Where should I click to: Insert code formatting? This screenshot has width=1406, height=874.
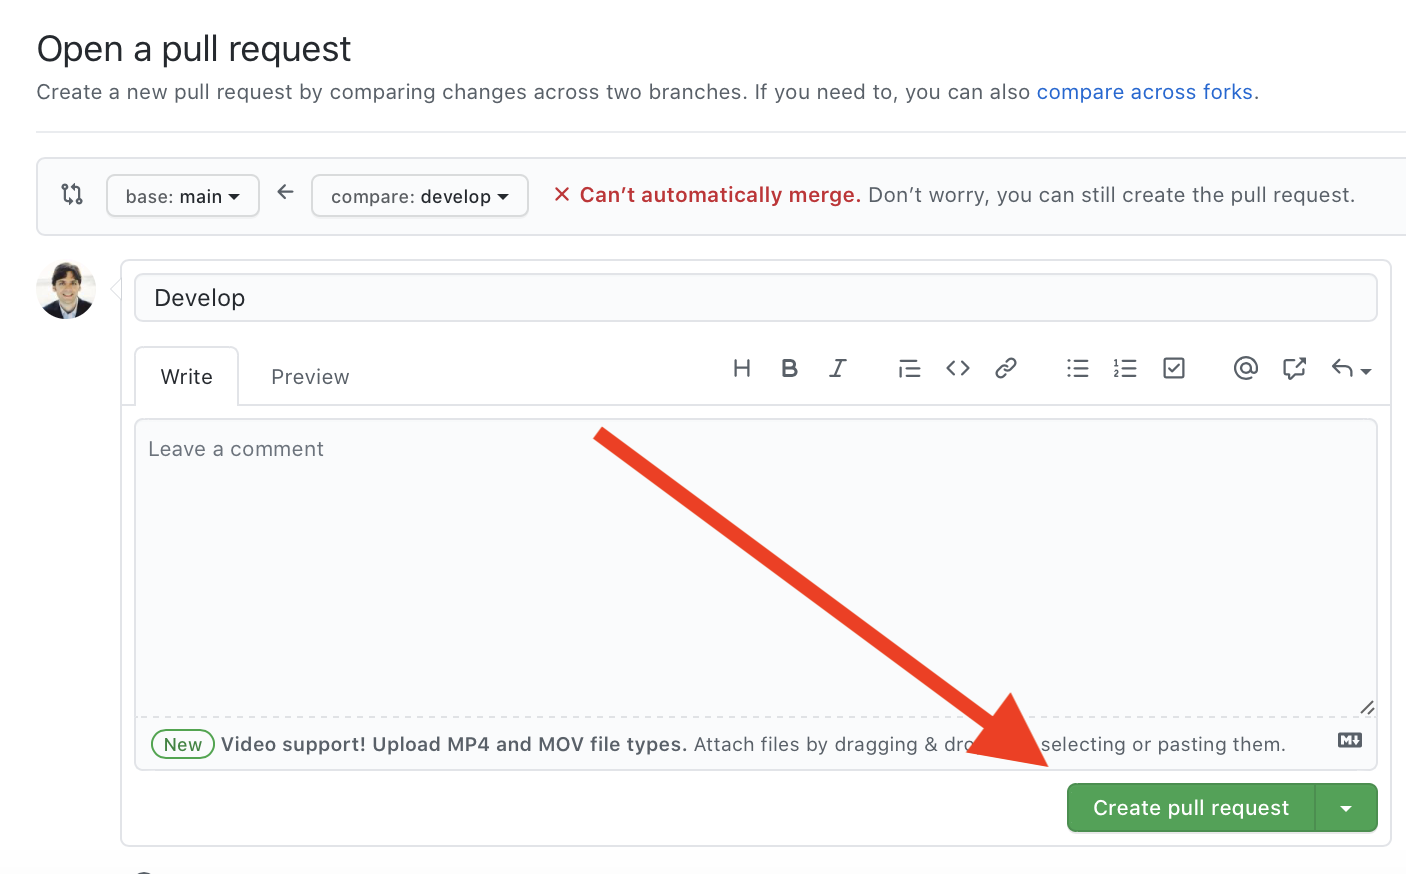pyautogui.click(x=957, y=369)
